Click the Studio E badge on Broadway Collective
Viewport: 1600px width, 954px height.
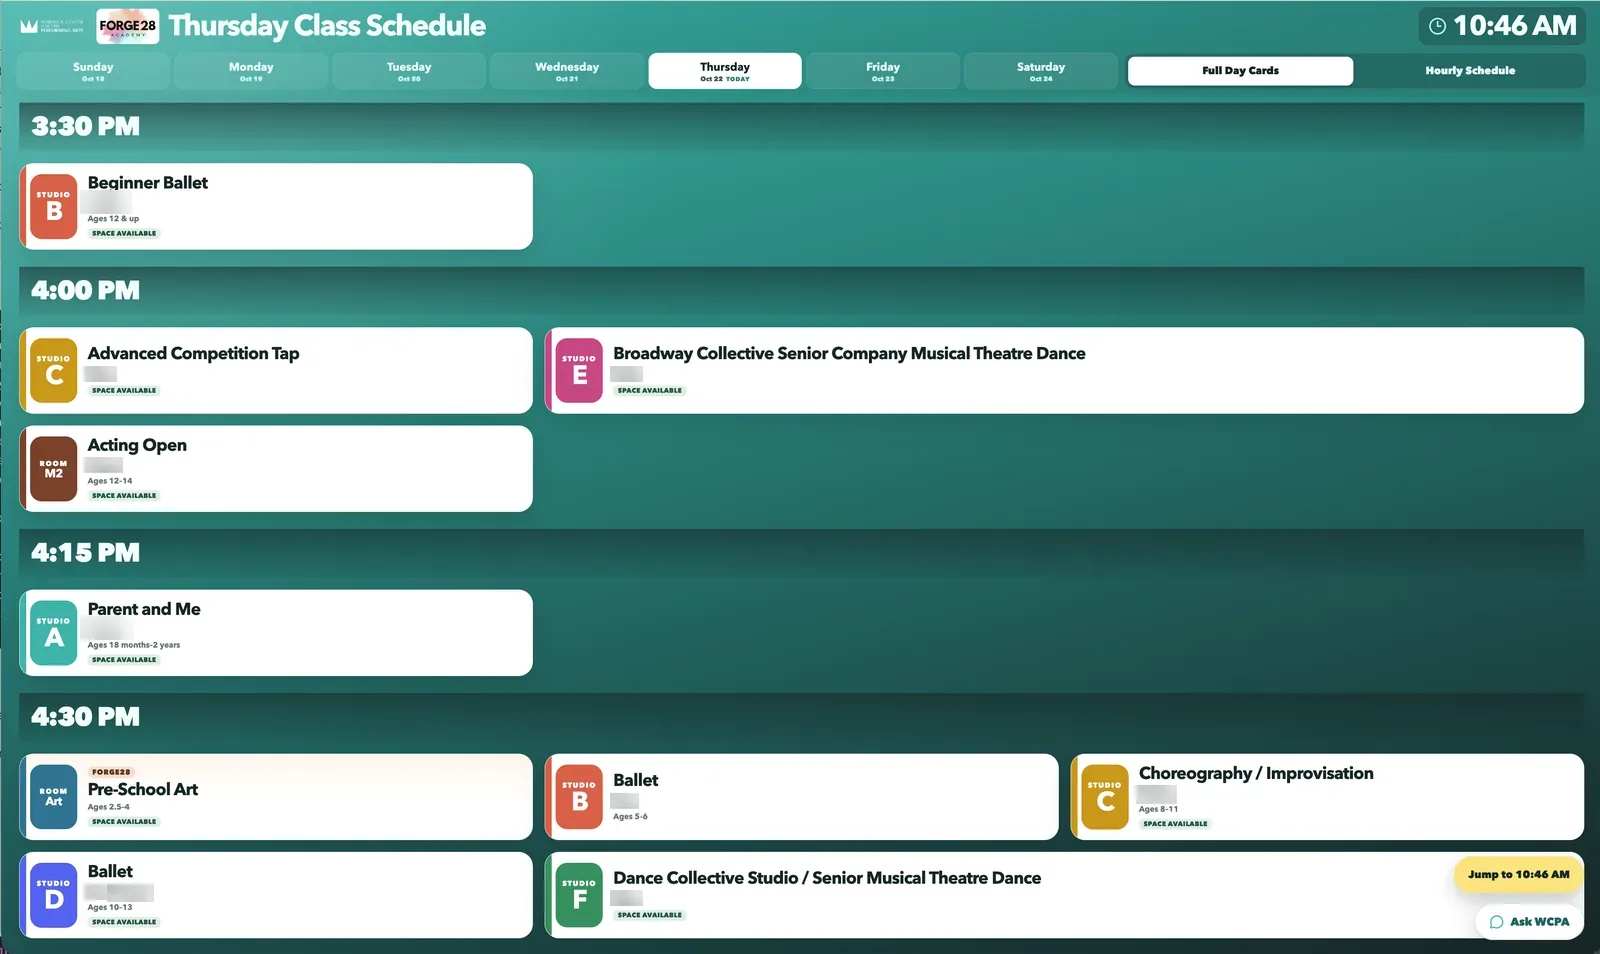[579, 371]
